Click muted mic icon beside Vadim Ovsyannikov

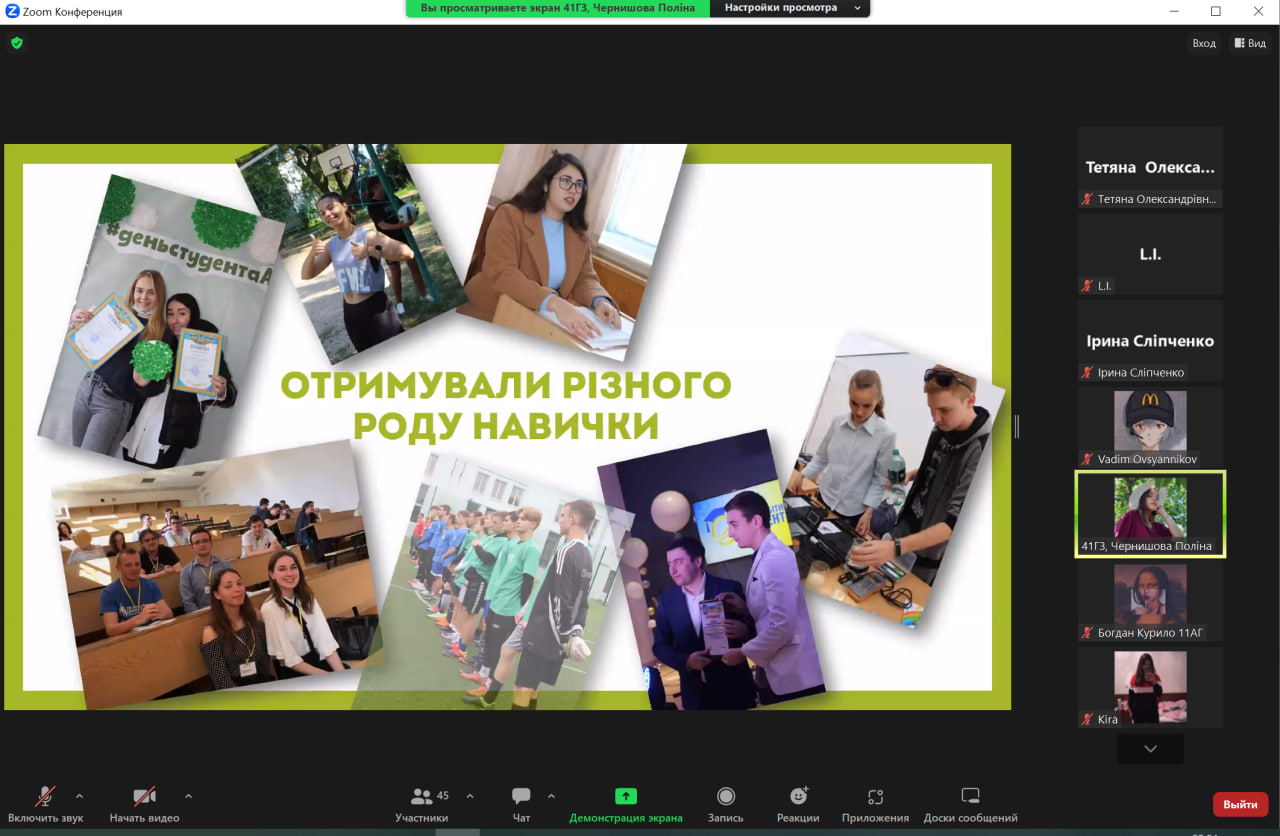[1087, 460]
